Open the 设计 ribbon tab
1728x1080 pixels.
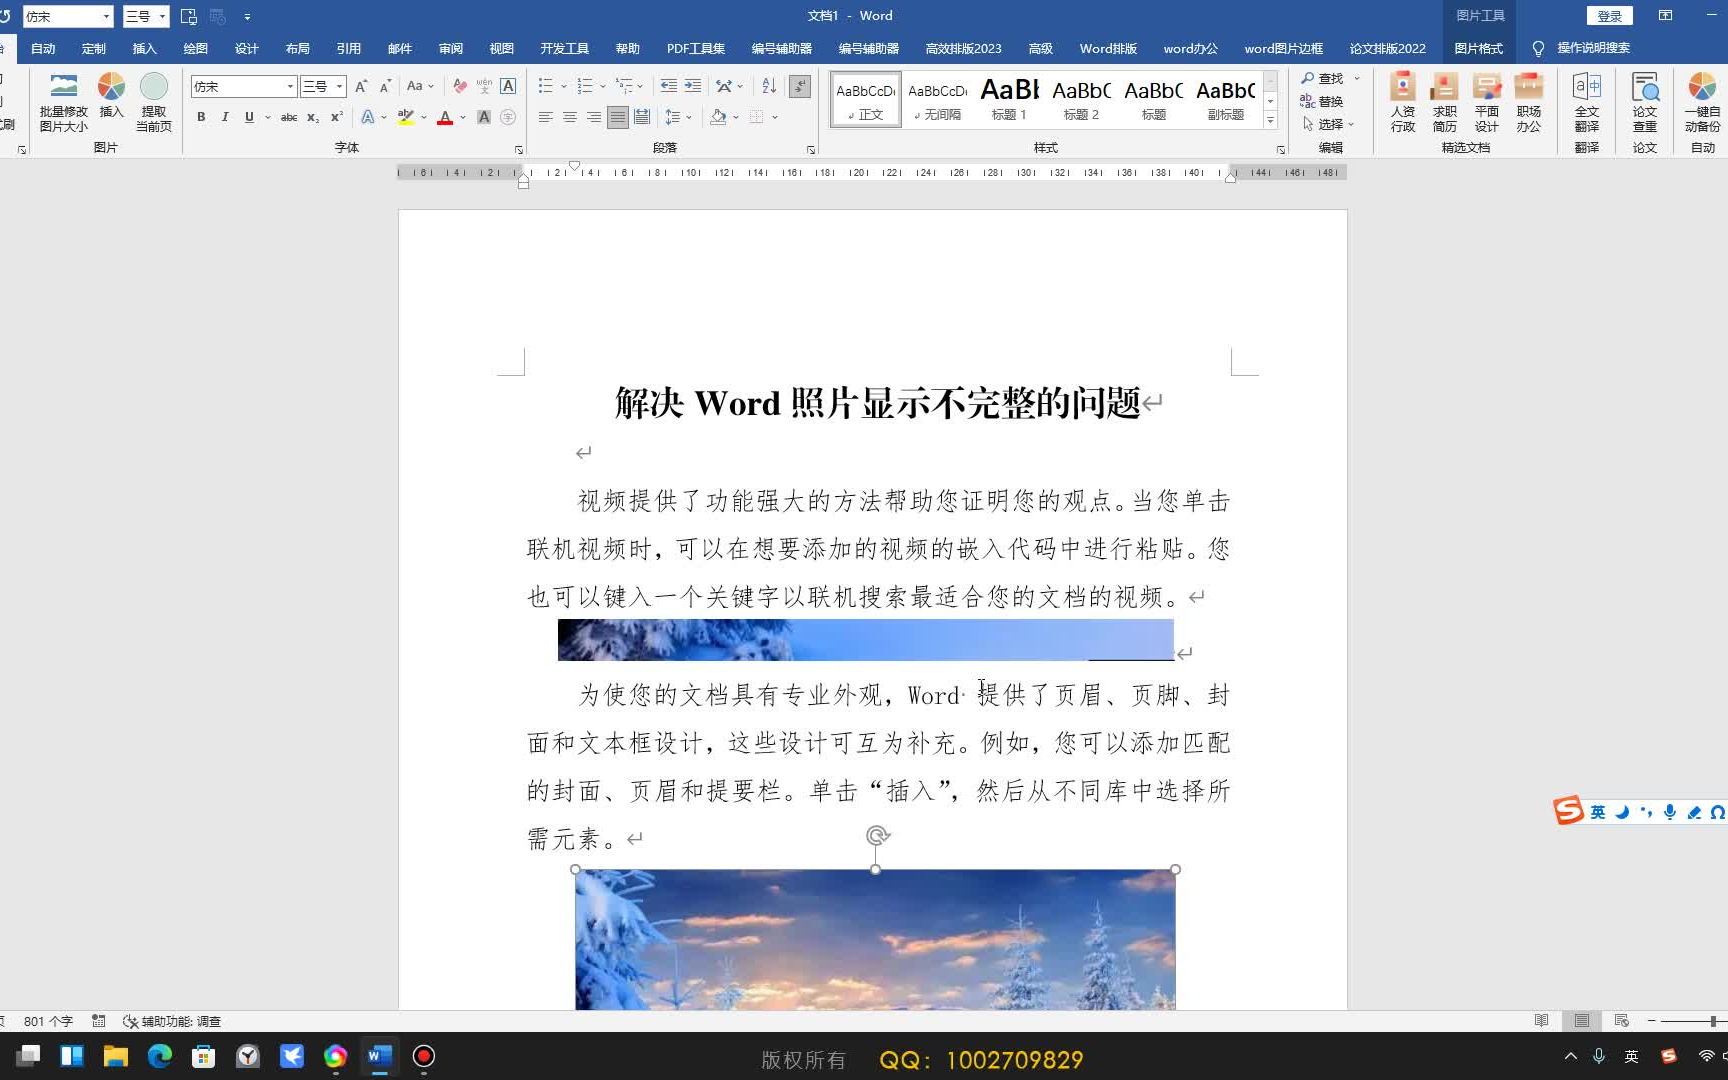tap(247, 48)
